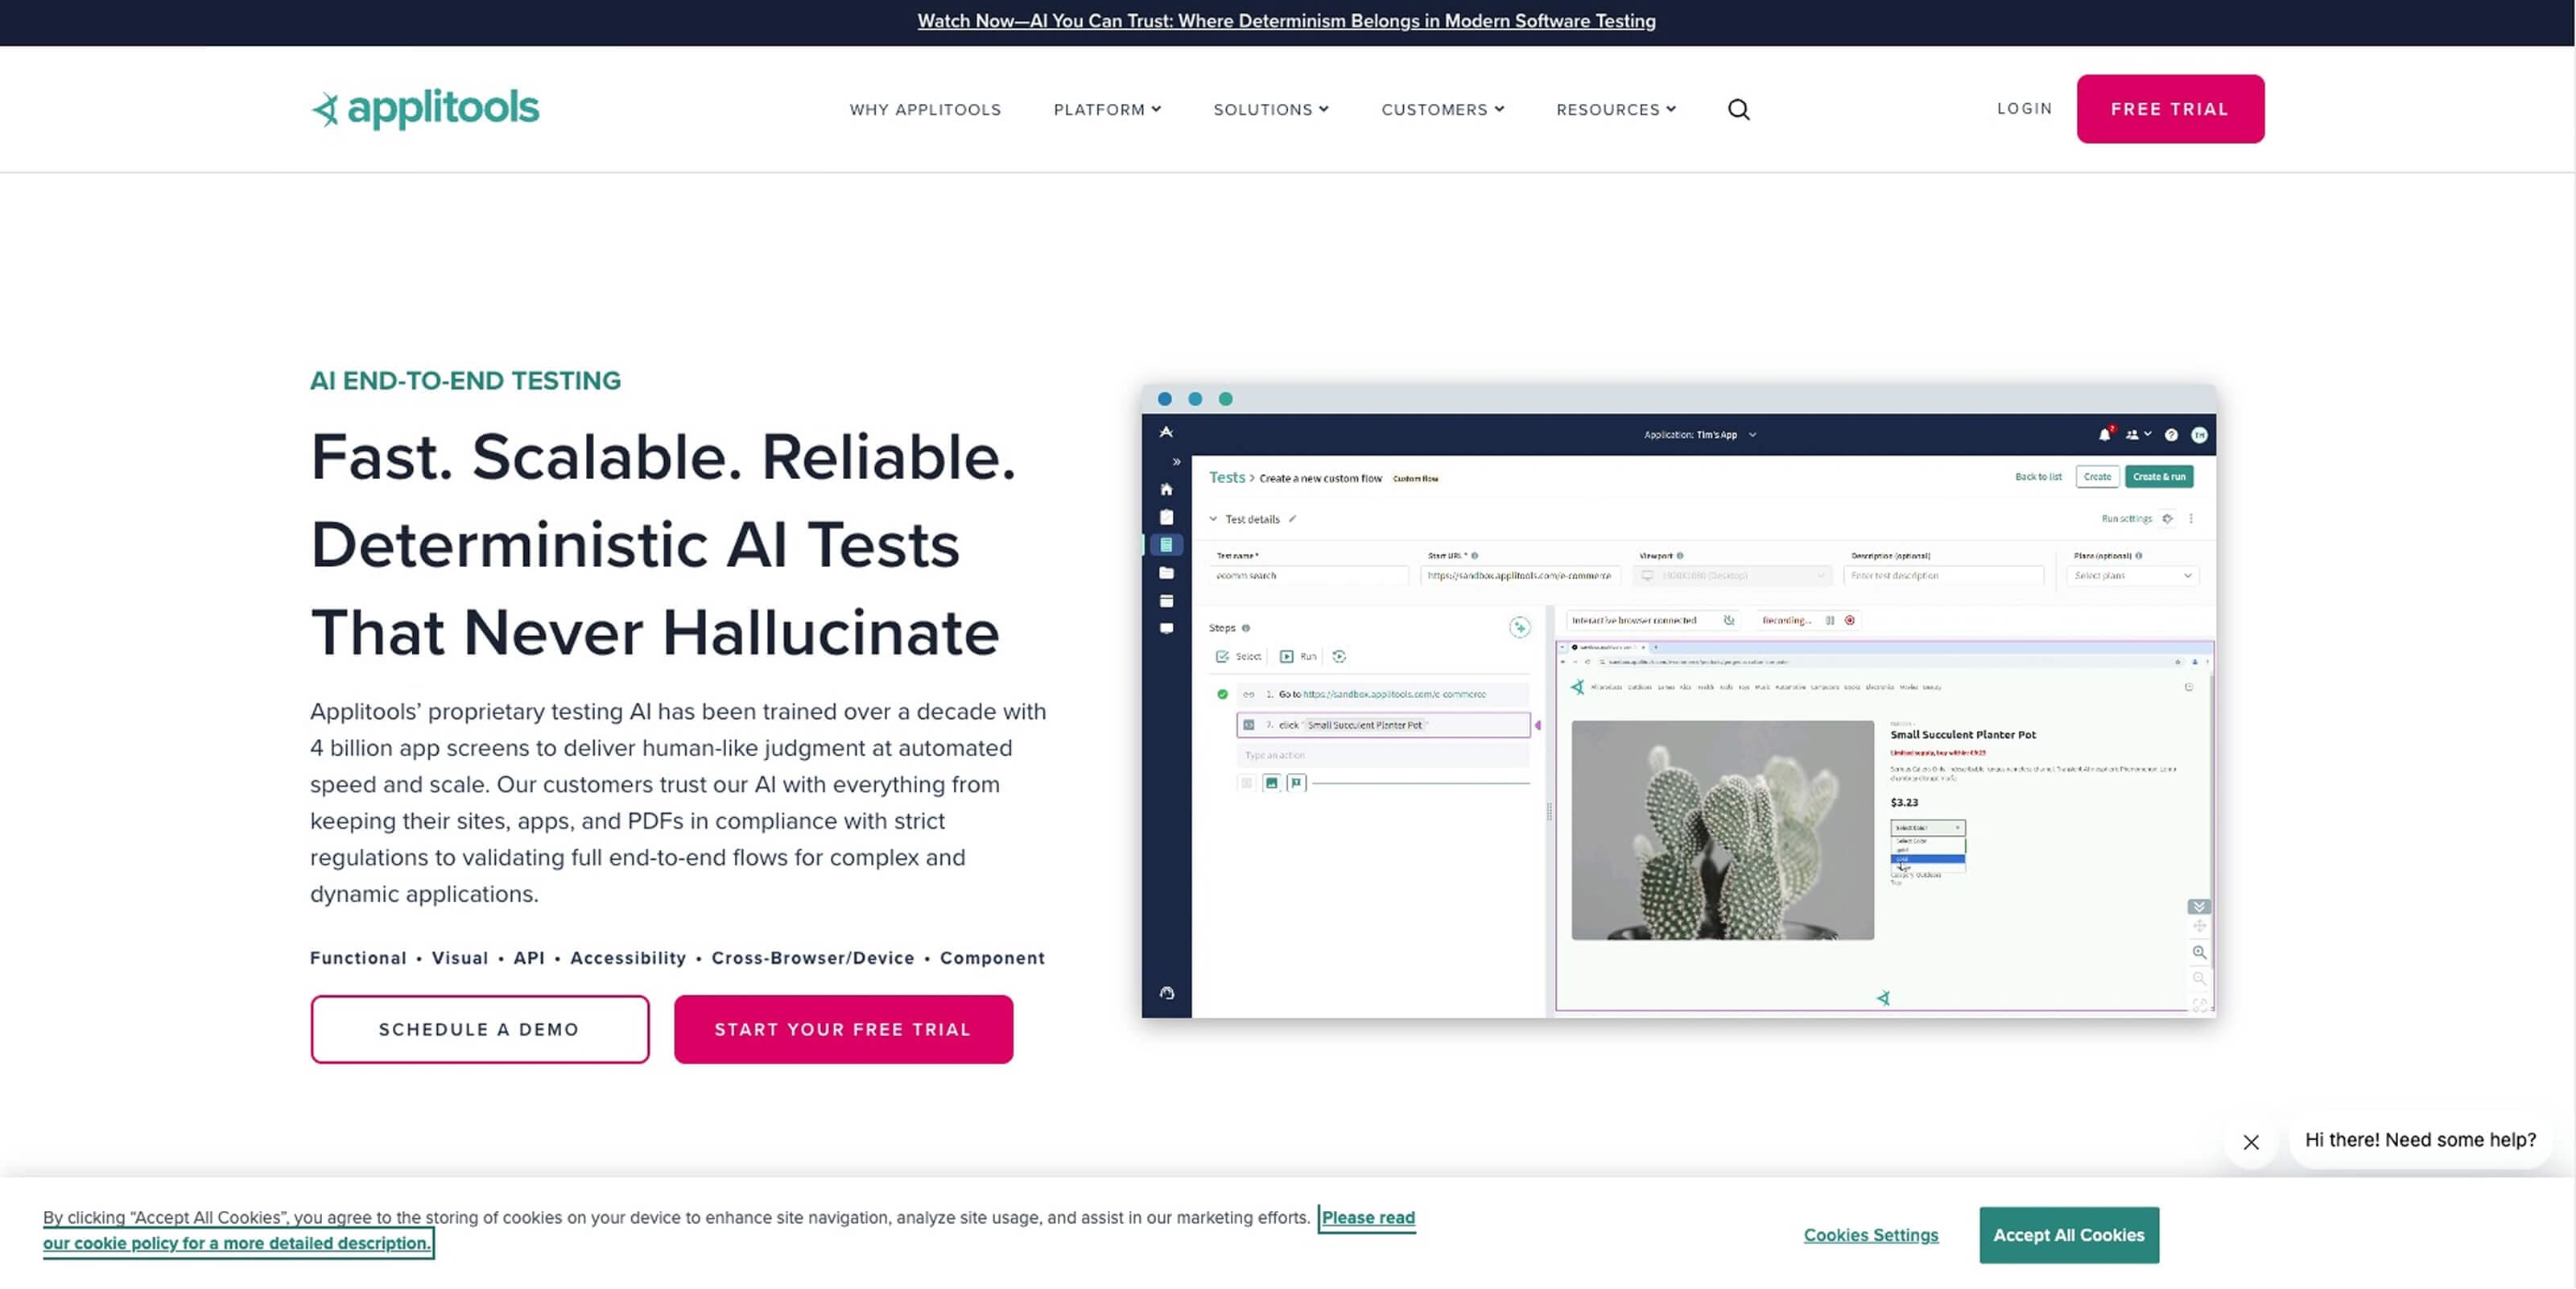Click Type an action field in screenshot
2576x1289 pixels.
(1383, 755)
